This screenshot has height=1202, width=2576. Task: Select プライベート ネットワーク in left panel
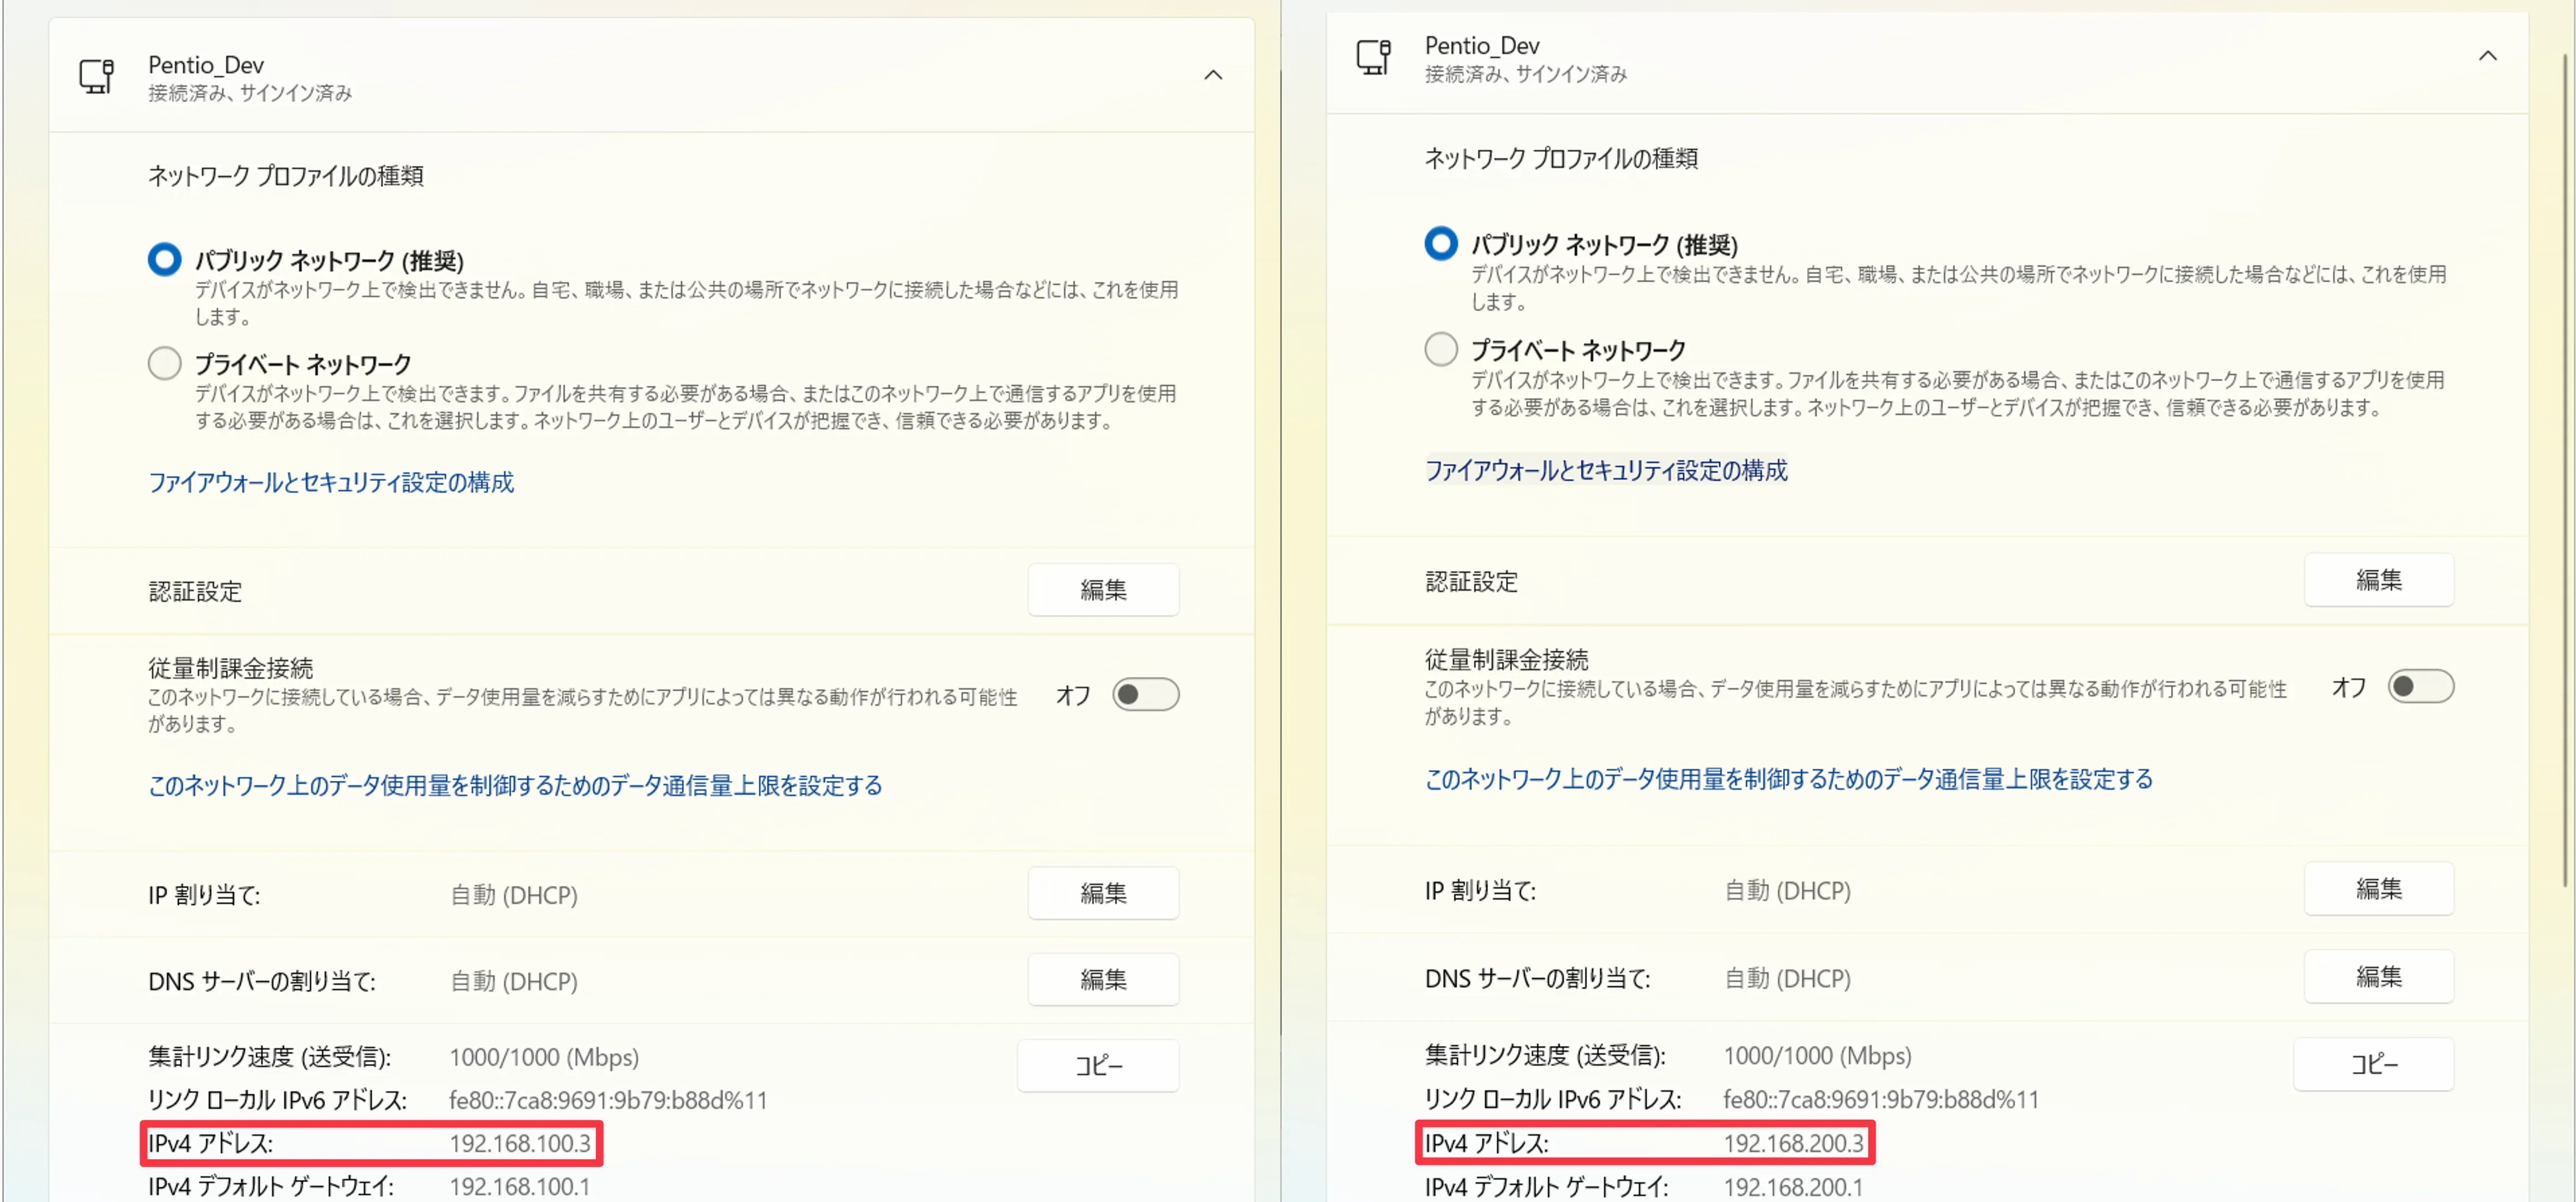click(x=165, y=363)
